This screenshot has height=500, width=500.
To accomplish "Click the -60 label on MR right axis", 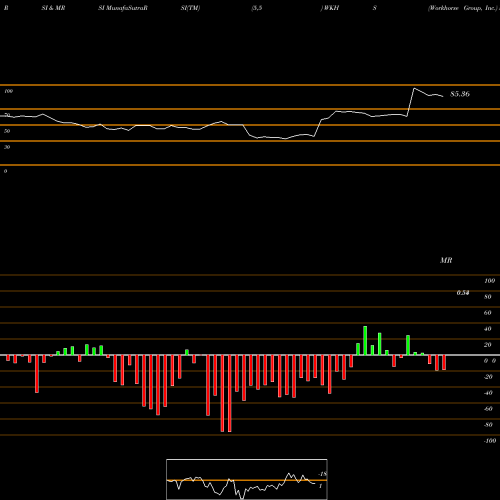I will coord(488,409).
